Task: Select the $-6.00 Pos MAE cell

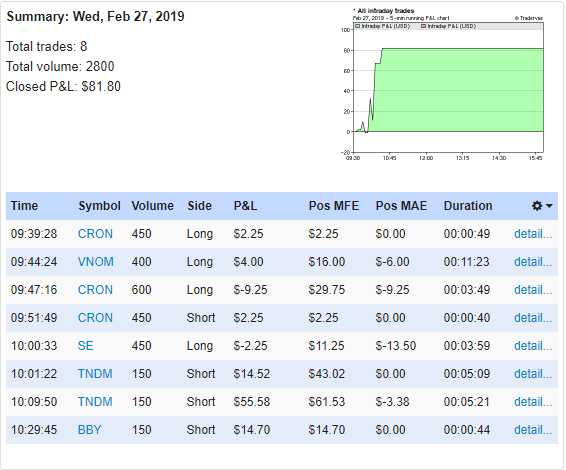Action: pos(392,262)
